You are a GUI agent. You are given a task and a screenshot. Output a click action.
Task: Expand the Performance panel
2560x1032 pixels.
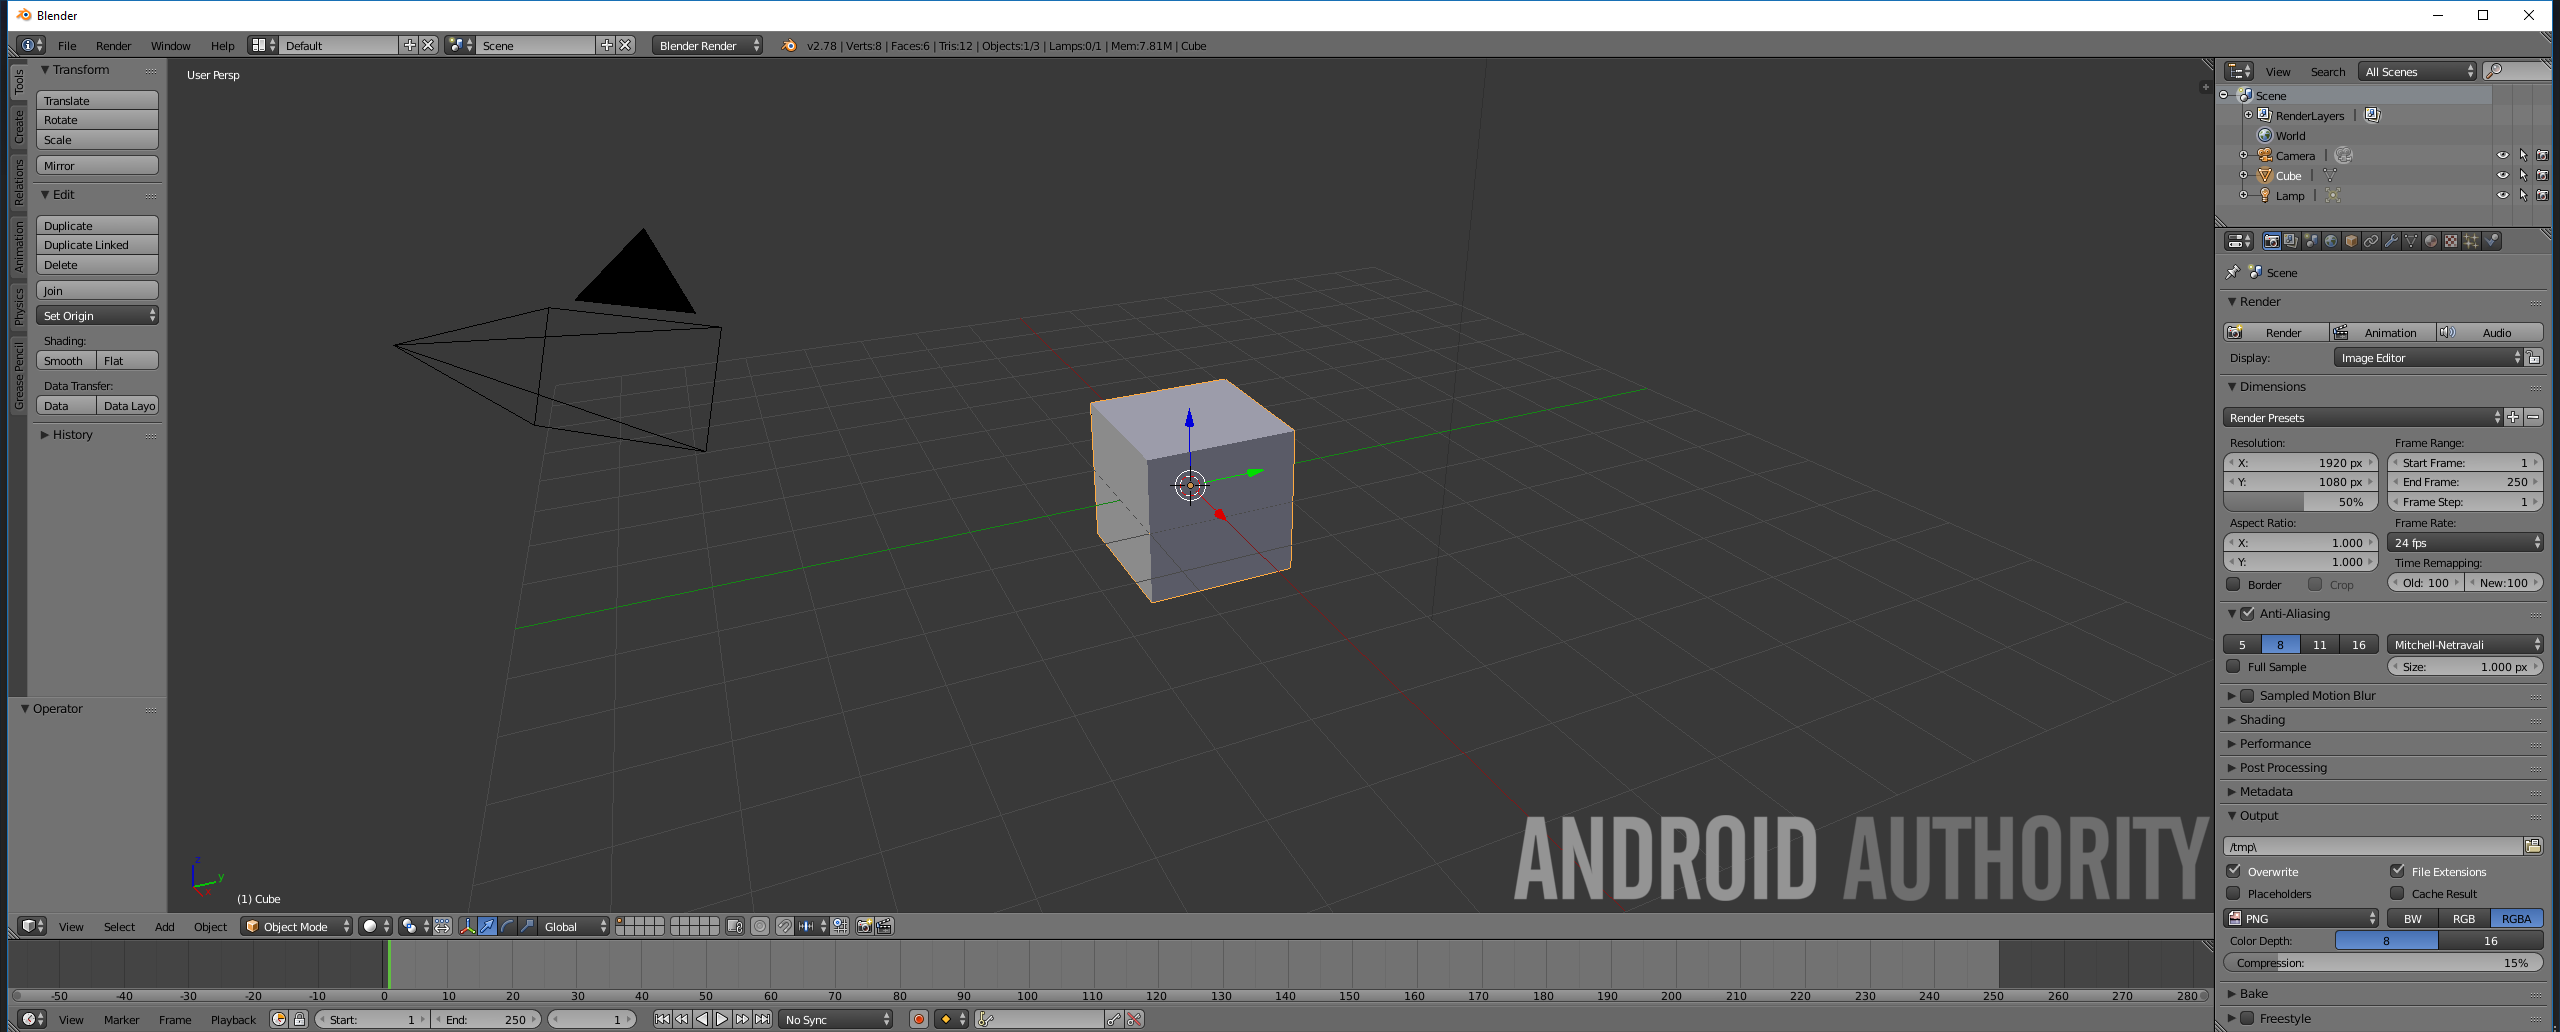[2275, 743]
